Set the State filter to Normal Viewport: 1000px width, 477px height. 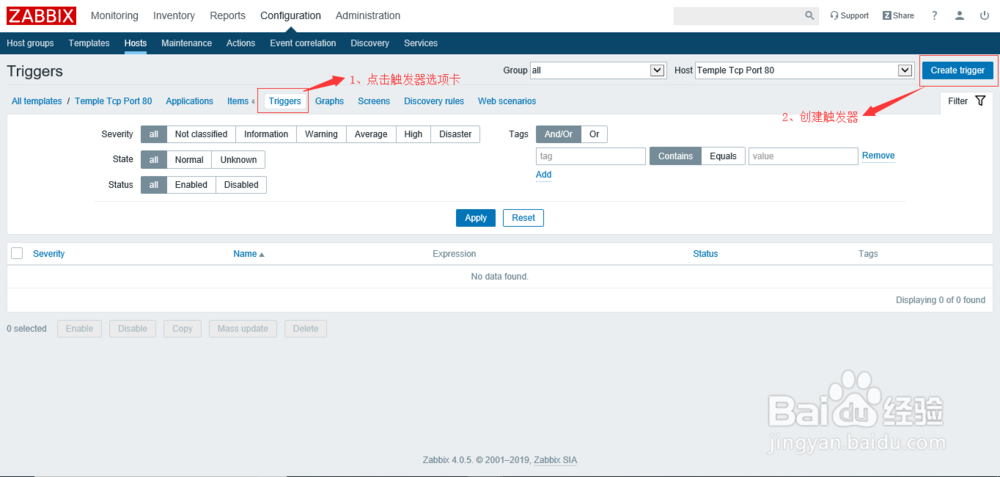tap(189, 159)
